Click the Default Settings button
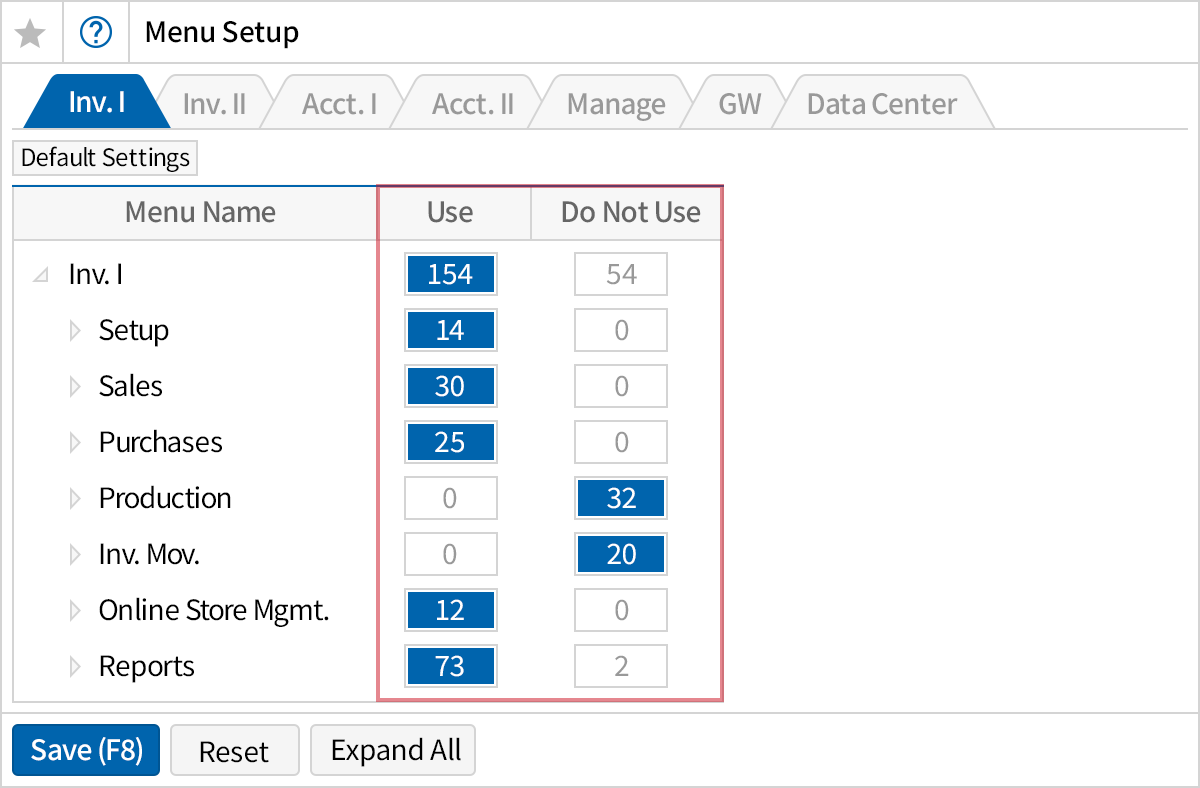1200x788 pixels. tap(104, 157)
